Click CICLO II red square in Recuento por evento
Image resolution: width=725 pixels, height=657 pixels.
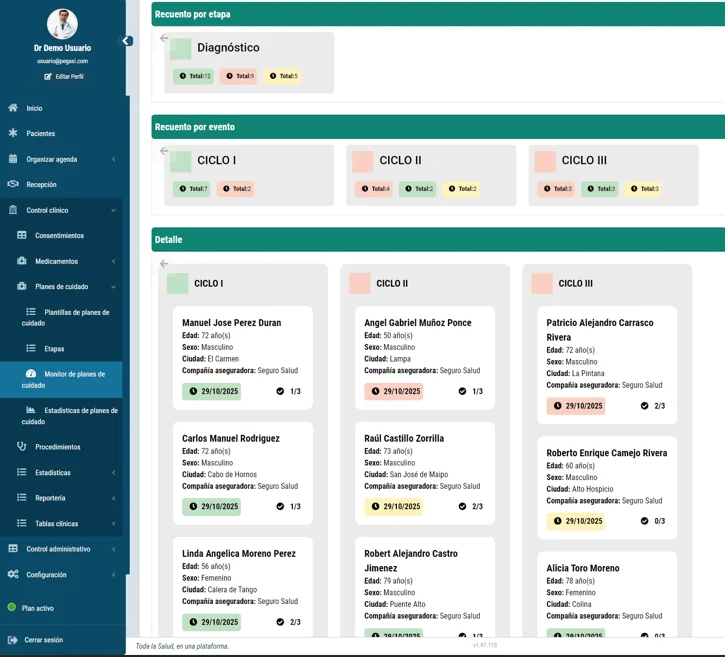tap(362, 162)
